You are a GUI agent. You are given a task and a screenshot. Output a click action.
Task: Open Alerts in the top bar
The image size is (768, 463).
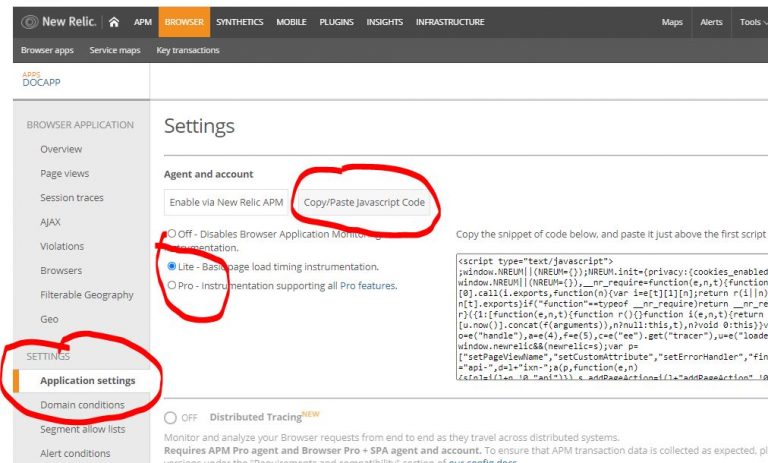711,22
